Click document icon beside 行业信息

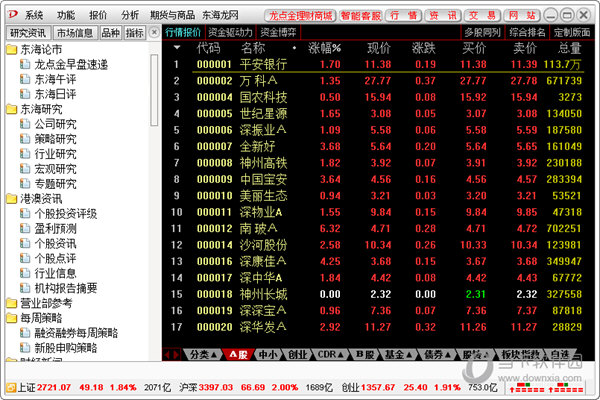25,273
